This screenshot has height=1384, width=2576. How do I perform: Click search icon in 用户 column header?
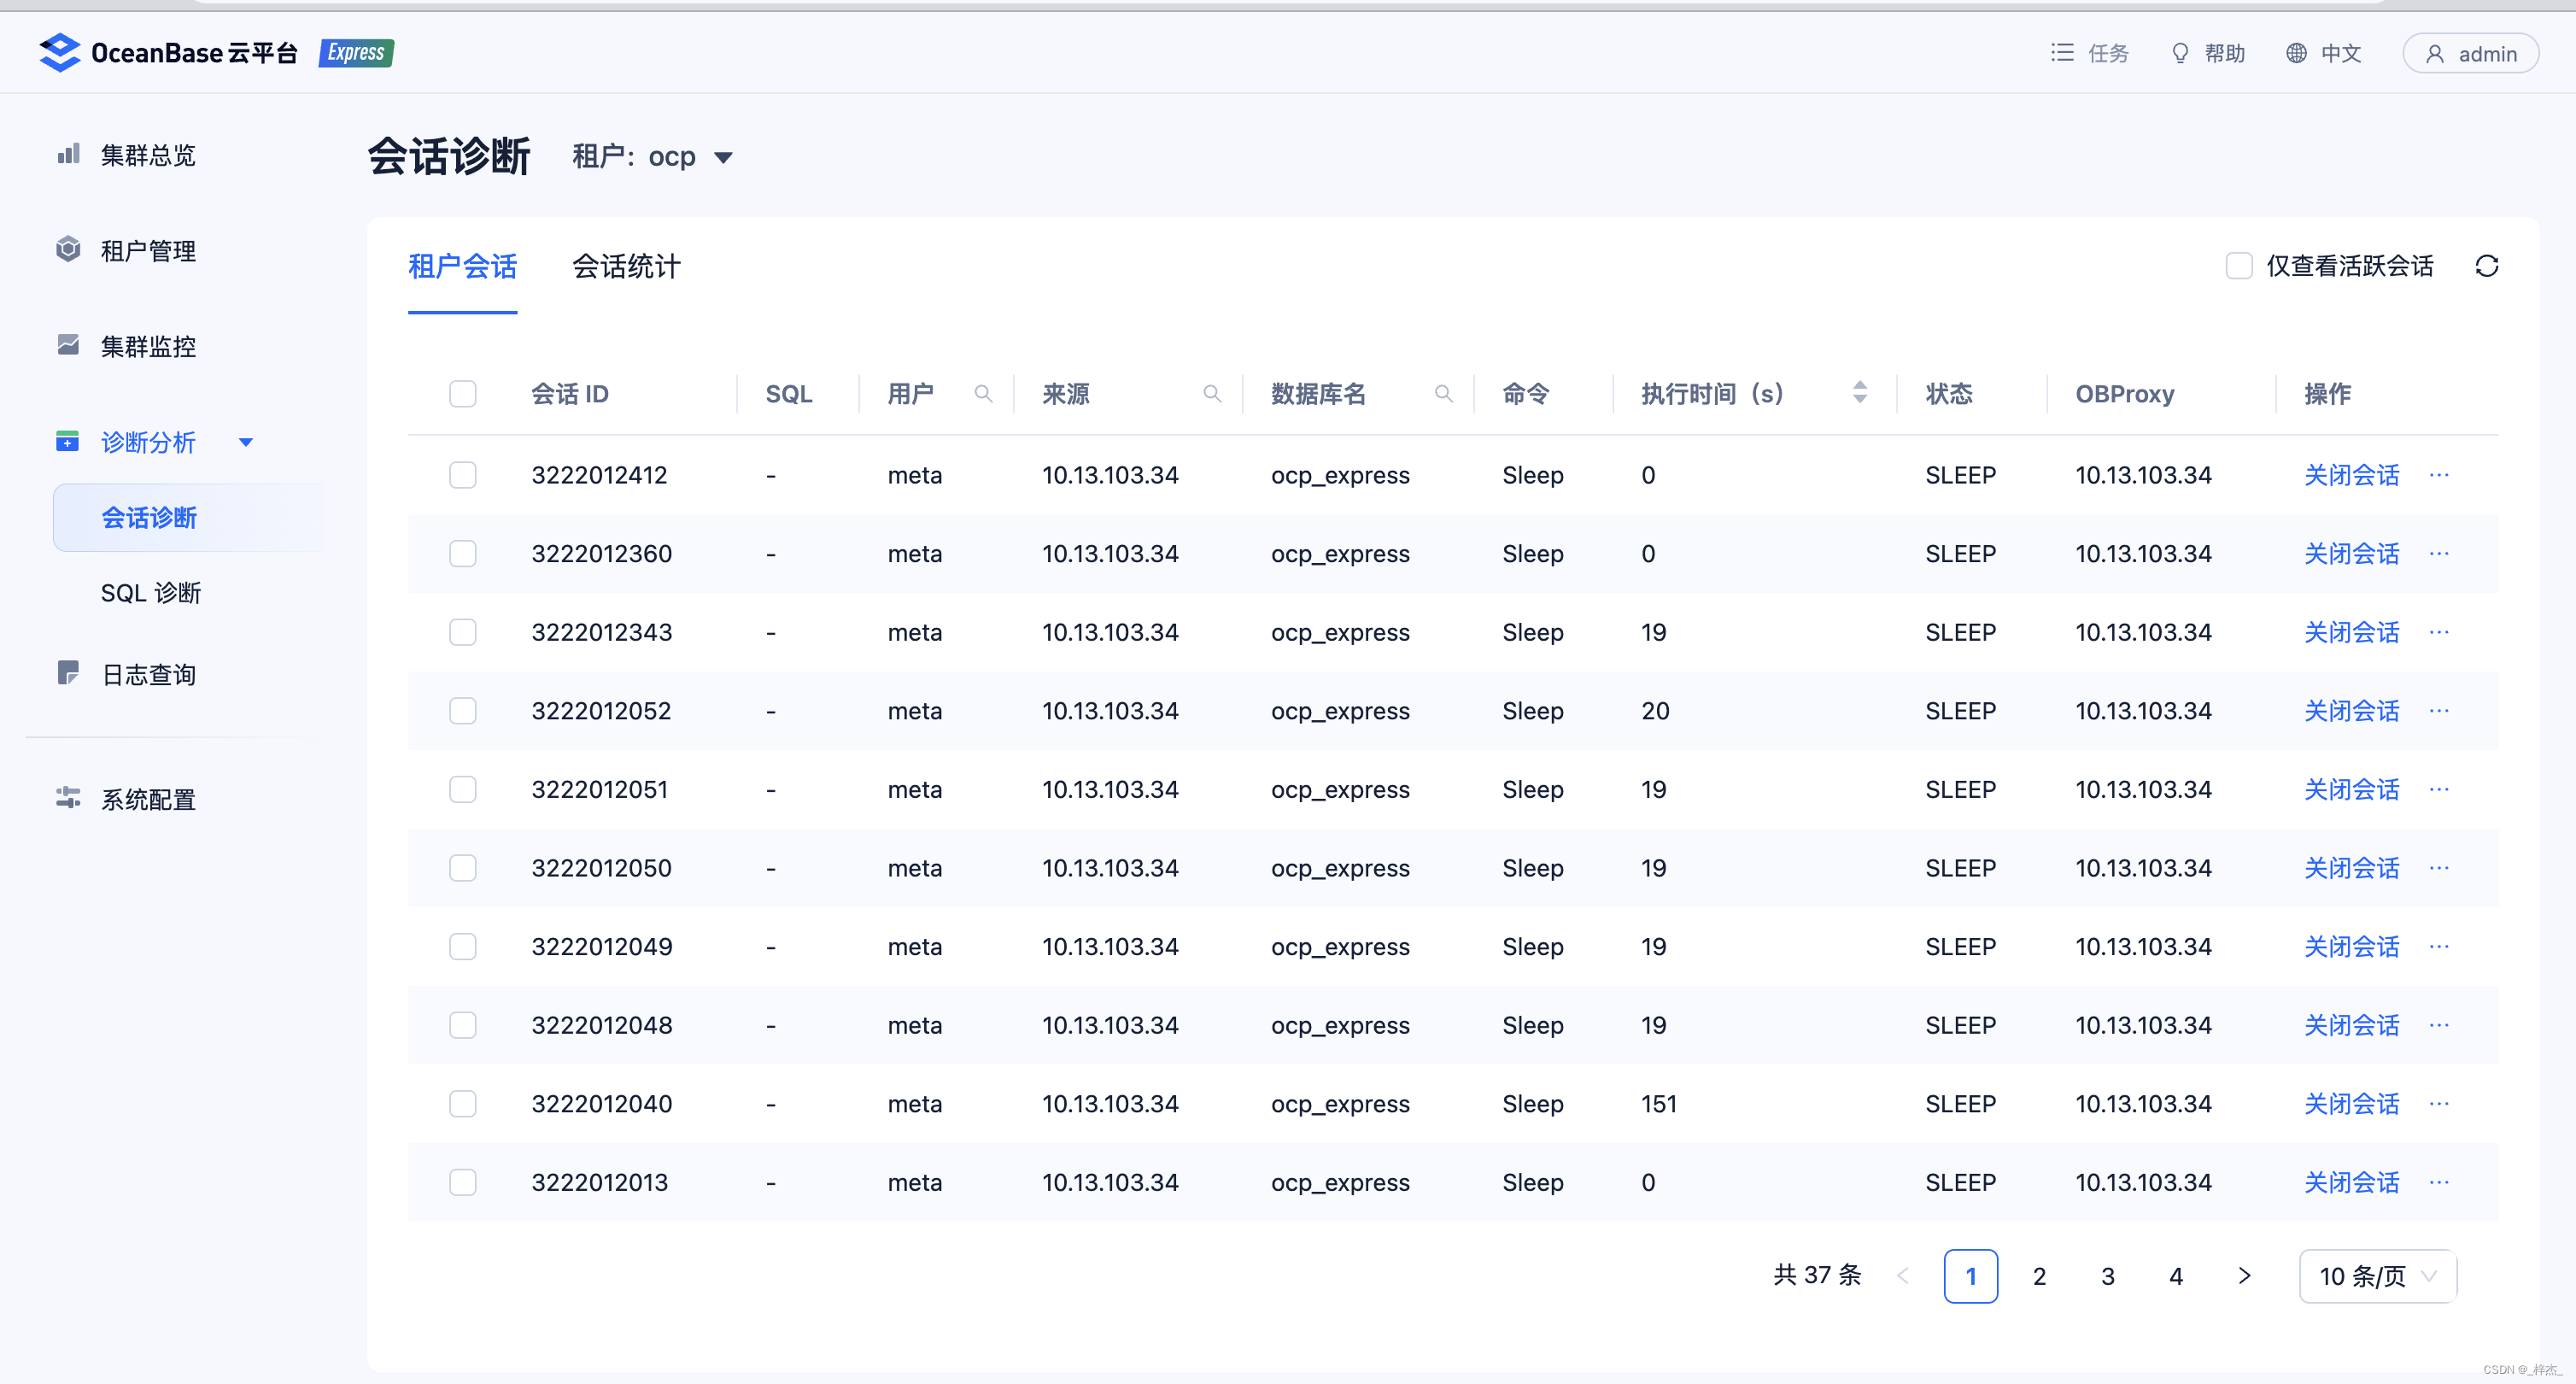coord(983,394)
